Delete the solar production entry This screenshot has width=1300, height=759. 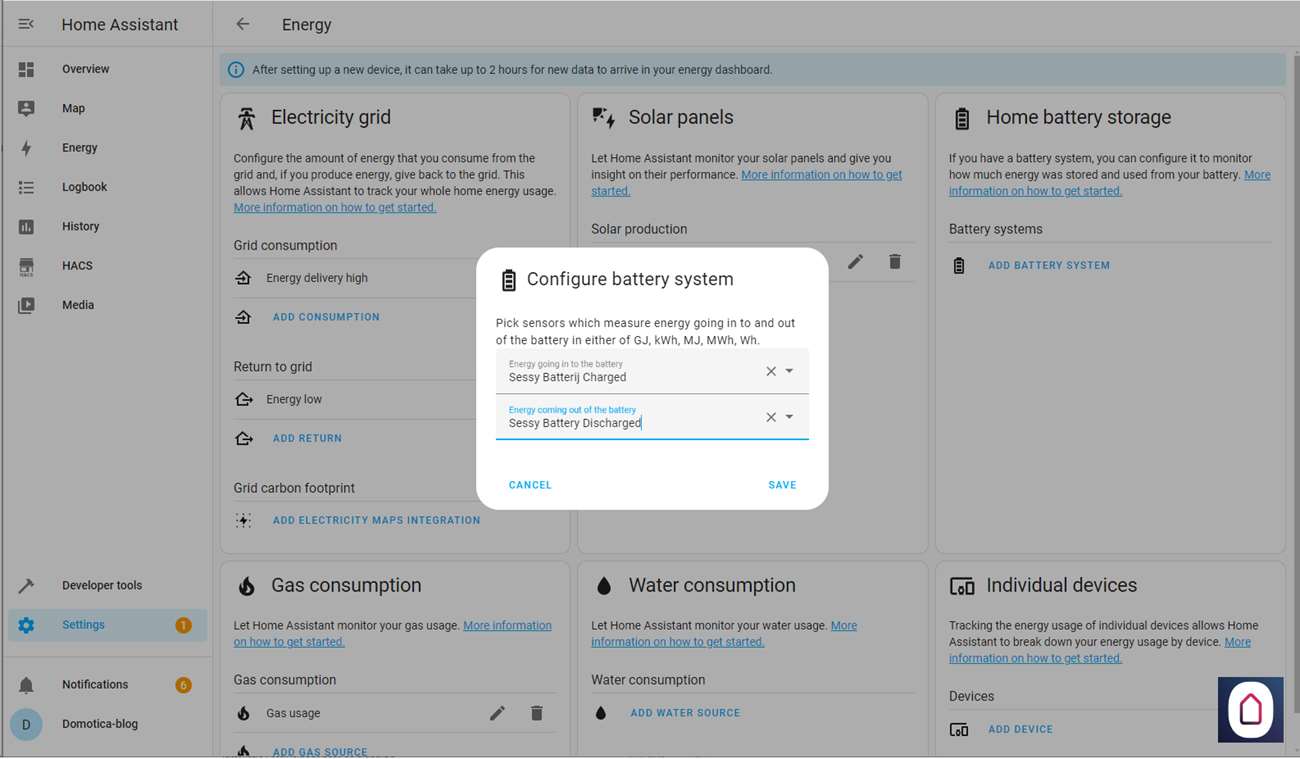point(895,262)
